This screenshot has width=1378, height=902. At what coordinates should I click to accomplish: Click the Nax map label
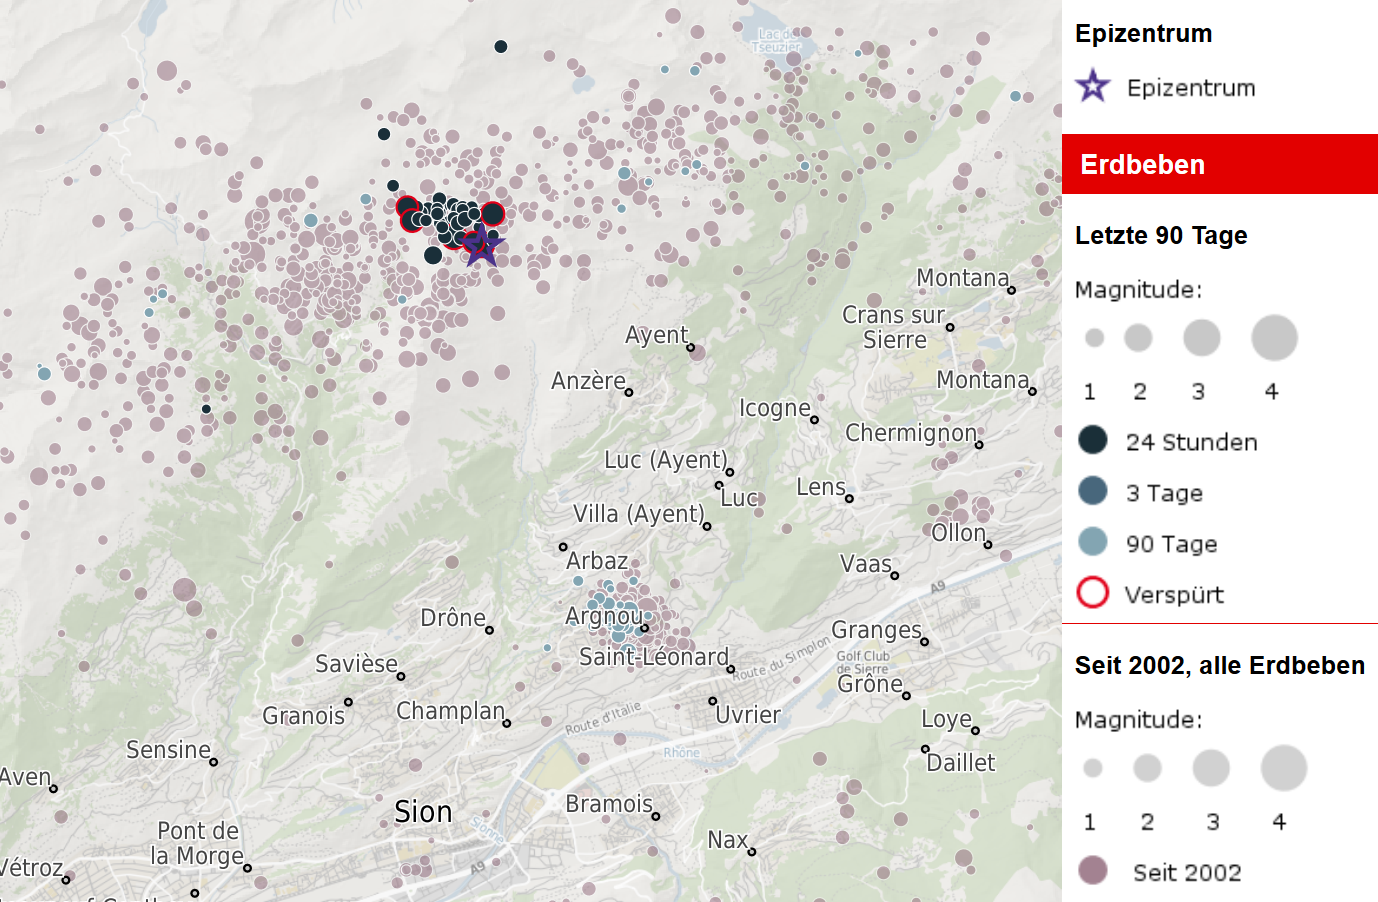[728, 840]
